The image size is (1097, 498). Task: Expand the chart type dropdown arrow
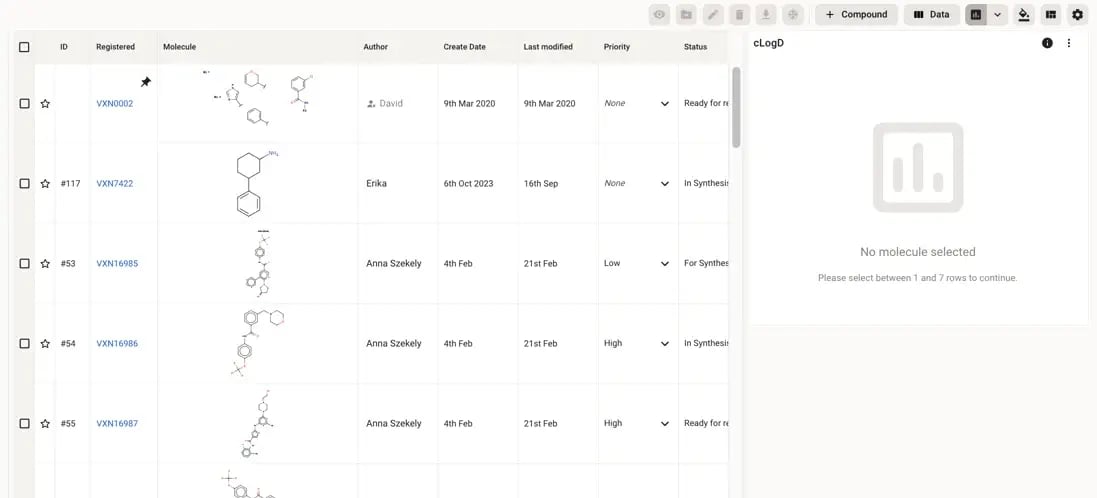tap(997, 15)
